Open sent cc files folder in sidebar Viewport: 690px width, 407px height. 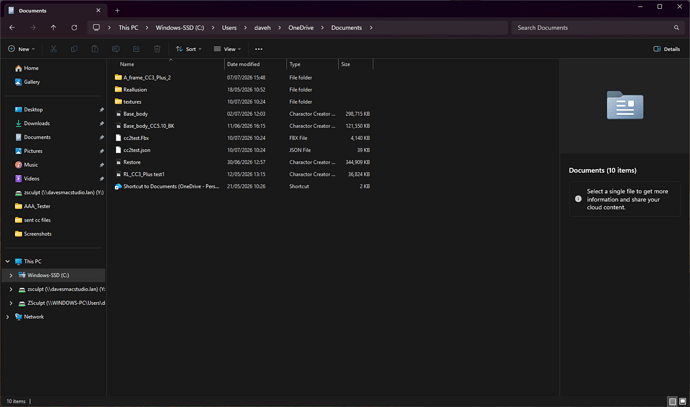[x=33, y=220]
